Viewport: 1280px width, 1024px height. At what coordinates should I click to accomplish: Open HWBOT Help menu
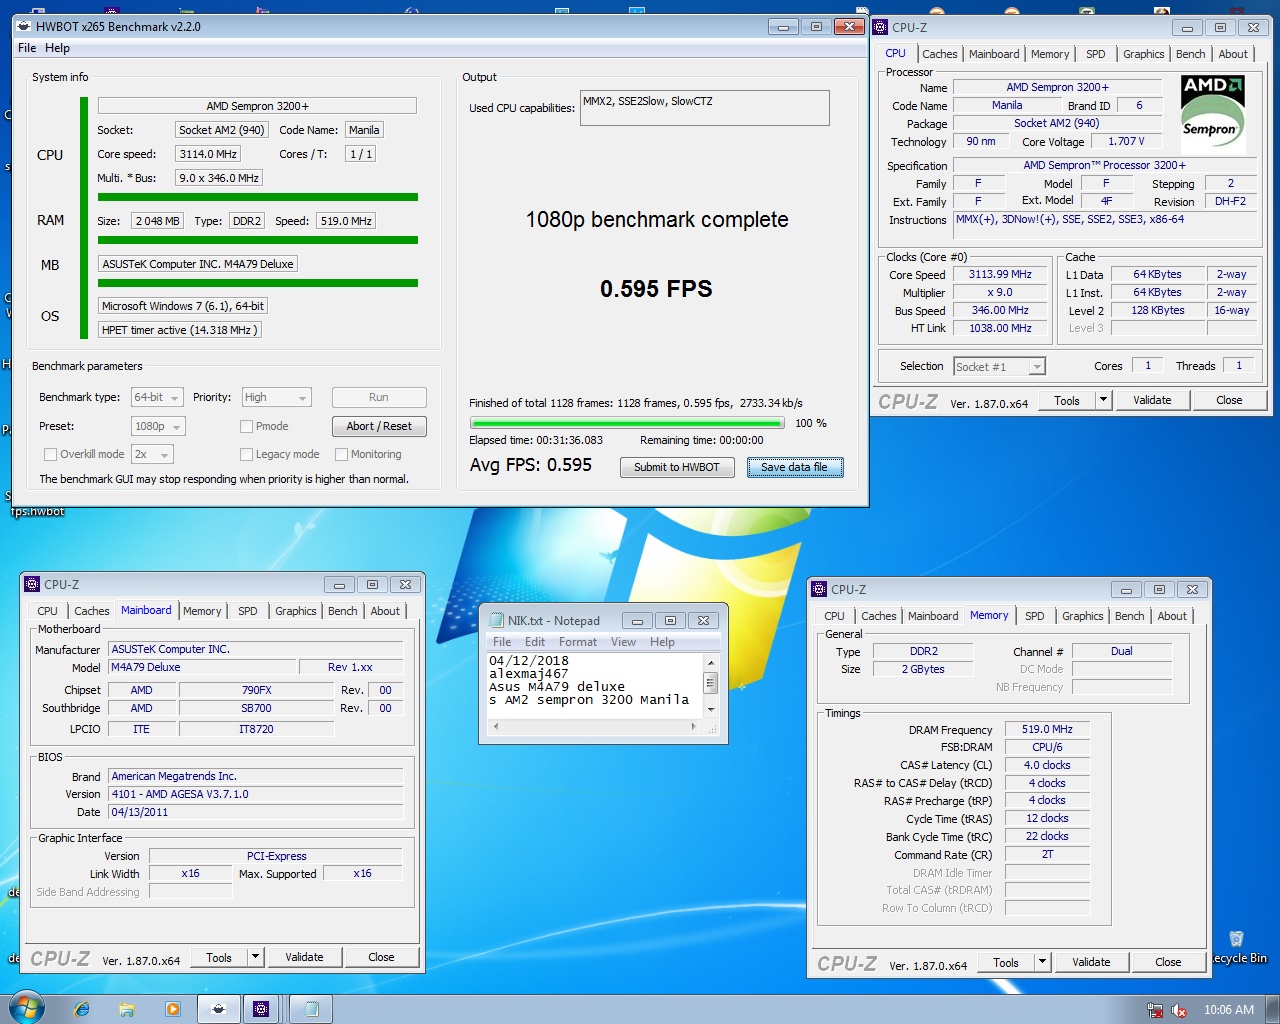(x=57, y=48)
